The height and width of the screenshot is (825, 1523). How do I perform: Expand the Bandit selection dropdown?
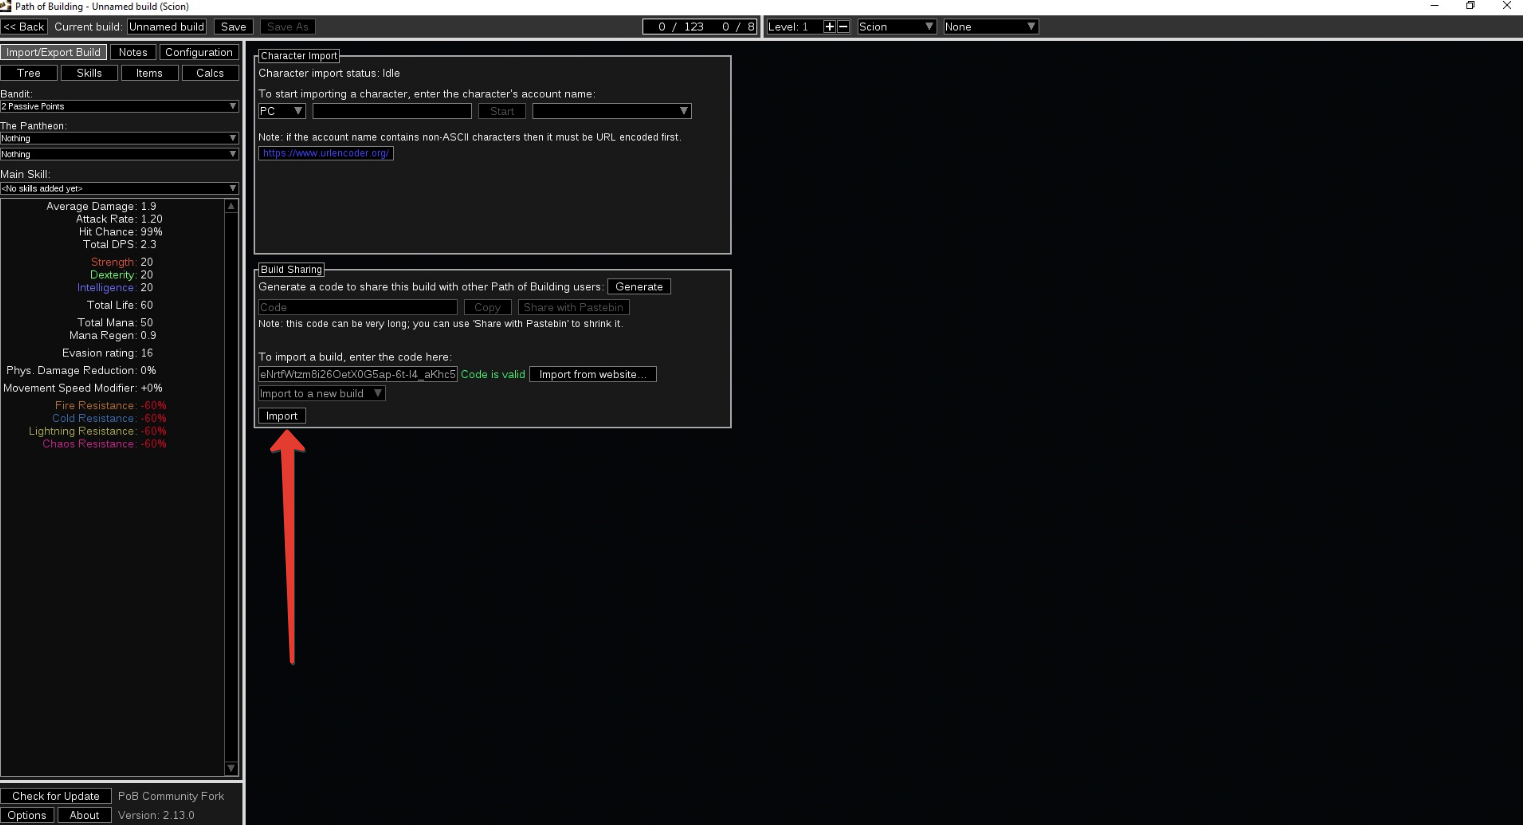119,106
